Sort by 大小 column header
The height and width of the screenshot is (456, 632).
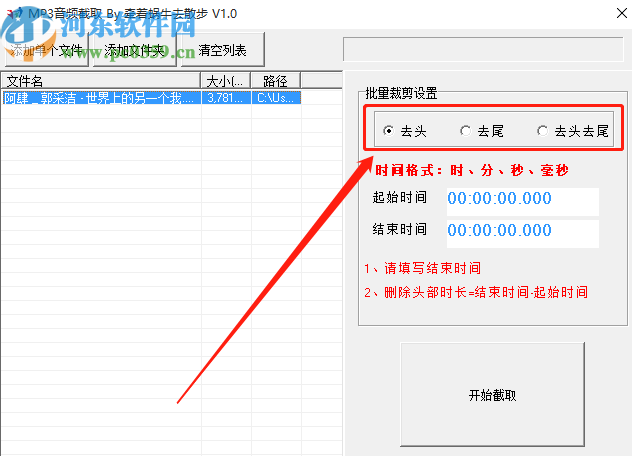[x=226, y=81]
